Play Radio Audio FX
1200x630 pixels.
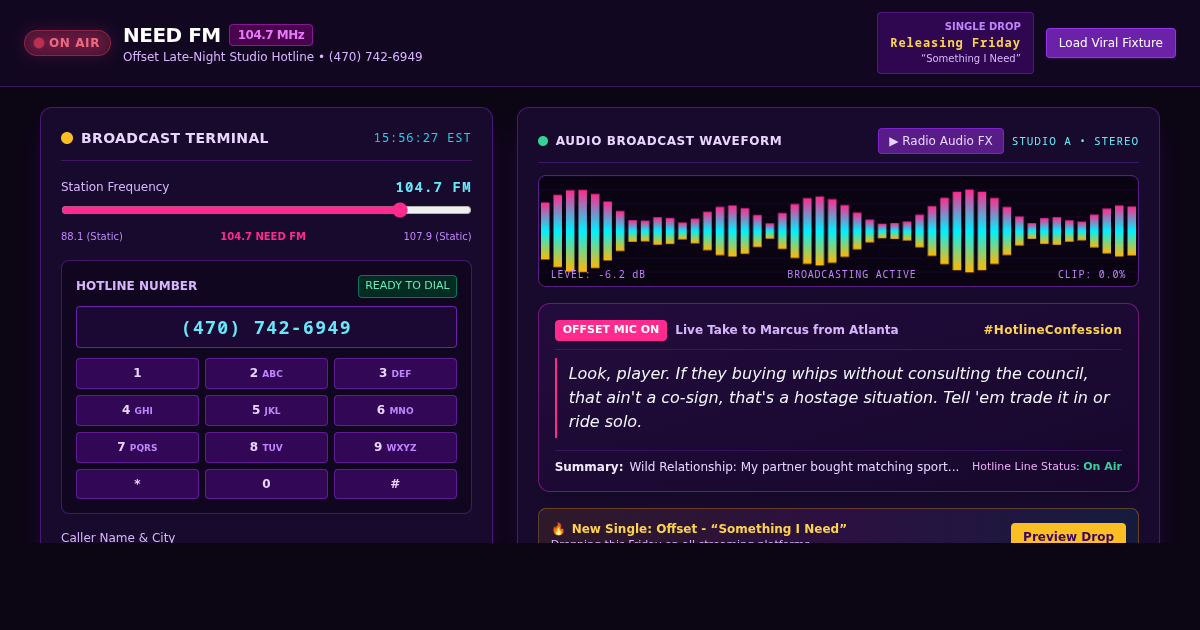941,141
